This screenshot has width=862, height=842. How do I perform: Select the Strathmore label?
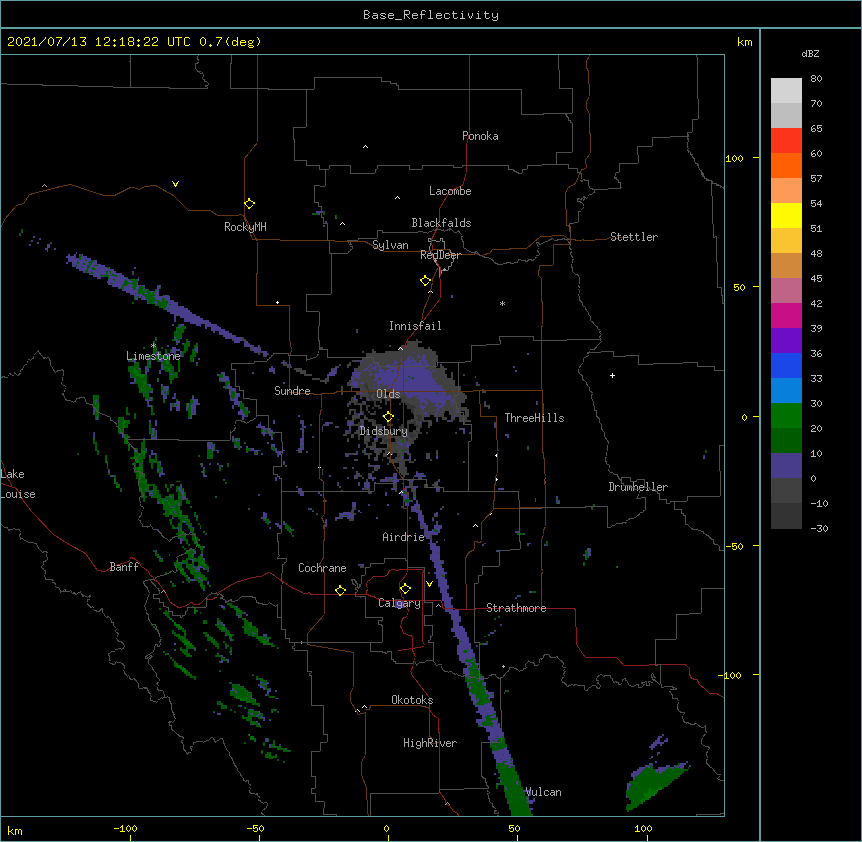point(516,608)
